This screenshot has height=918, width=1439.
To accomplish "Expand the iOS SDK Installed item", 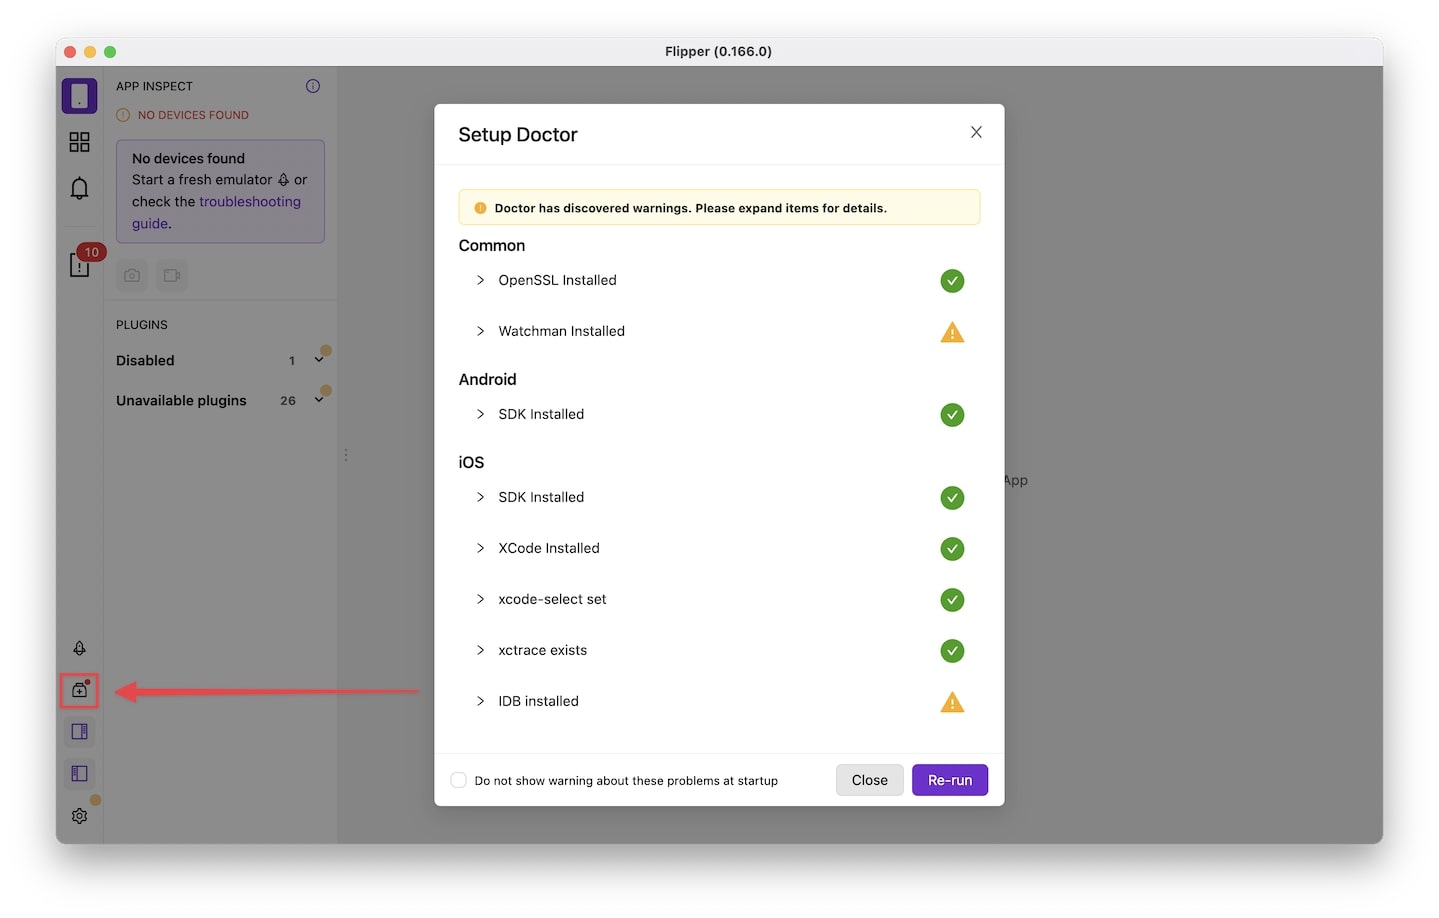I will [480, 497].
